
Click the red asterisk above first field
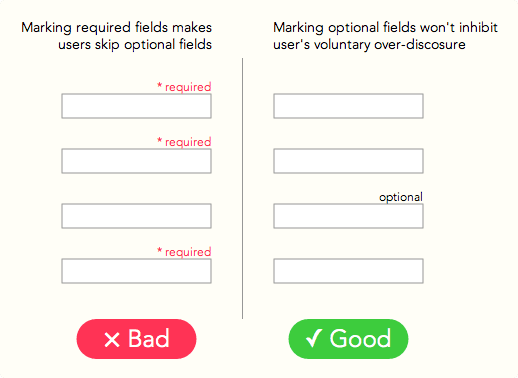[x=159, y=86]
